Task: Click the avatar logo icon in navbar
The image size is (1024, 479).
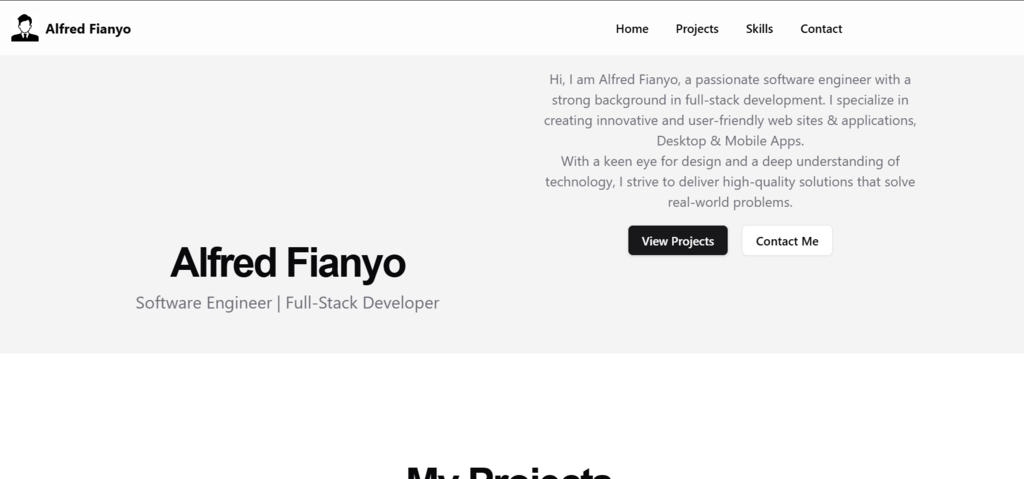Action: (25, 29)
